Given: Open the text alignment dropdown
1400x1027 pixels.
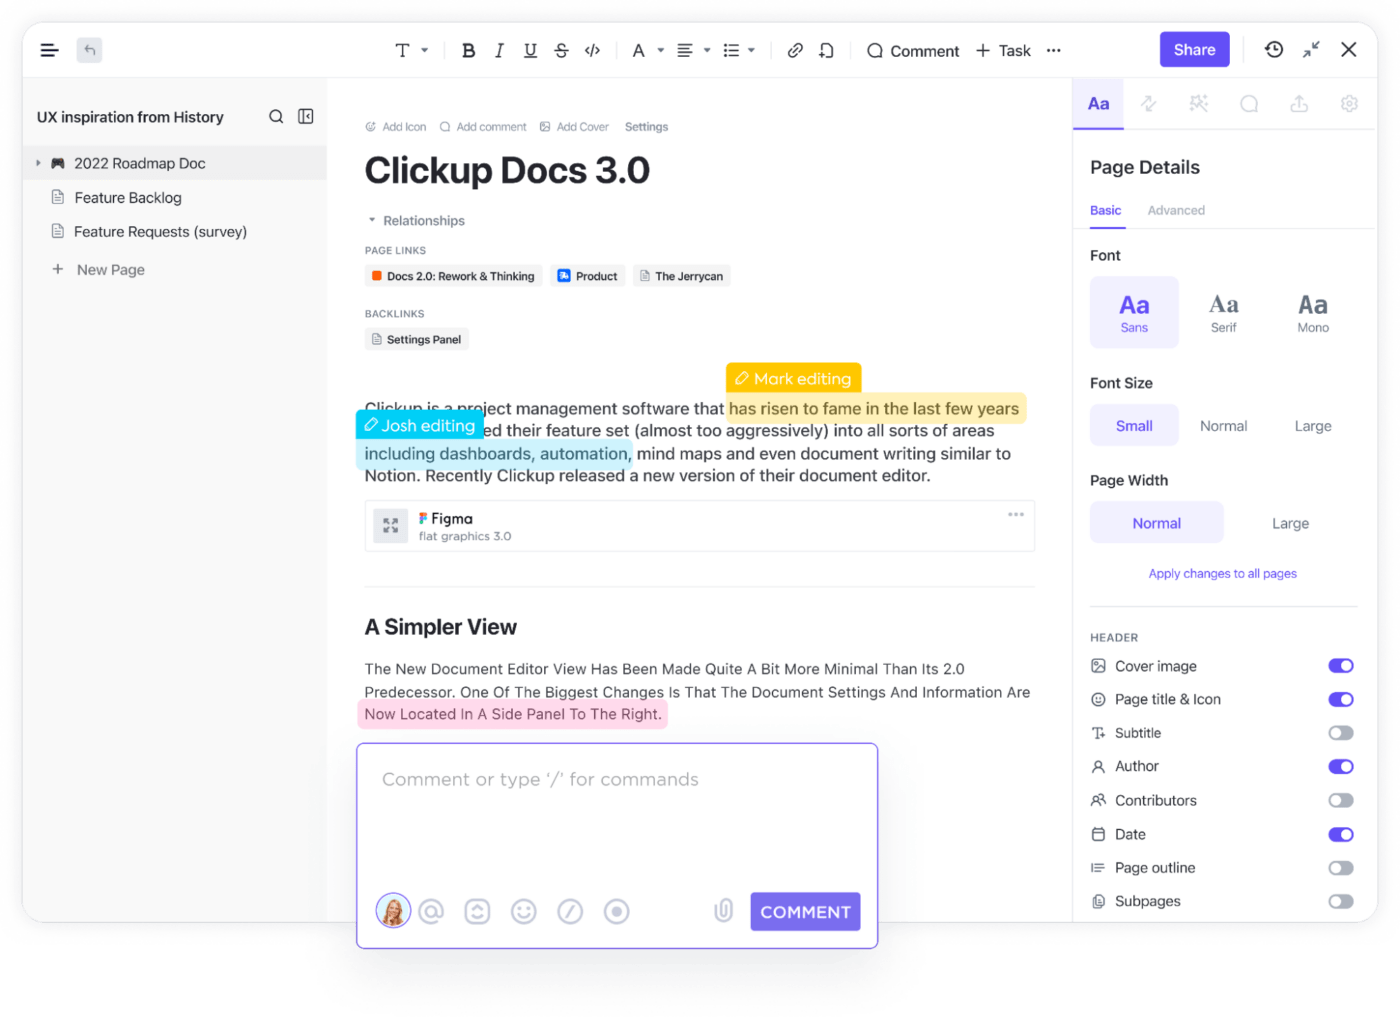Looking at the screenshot, I should (694, 51).
